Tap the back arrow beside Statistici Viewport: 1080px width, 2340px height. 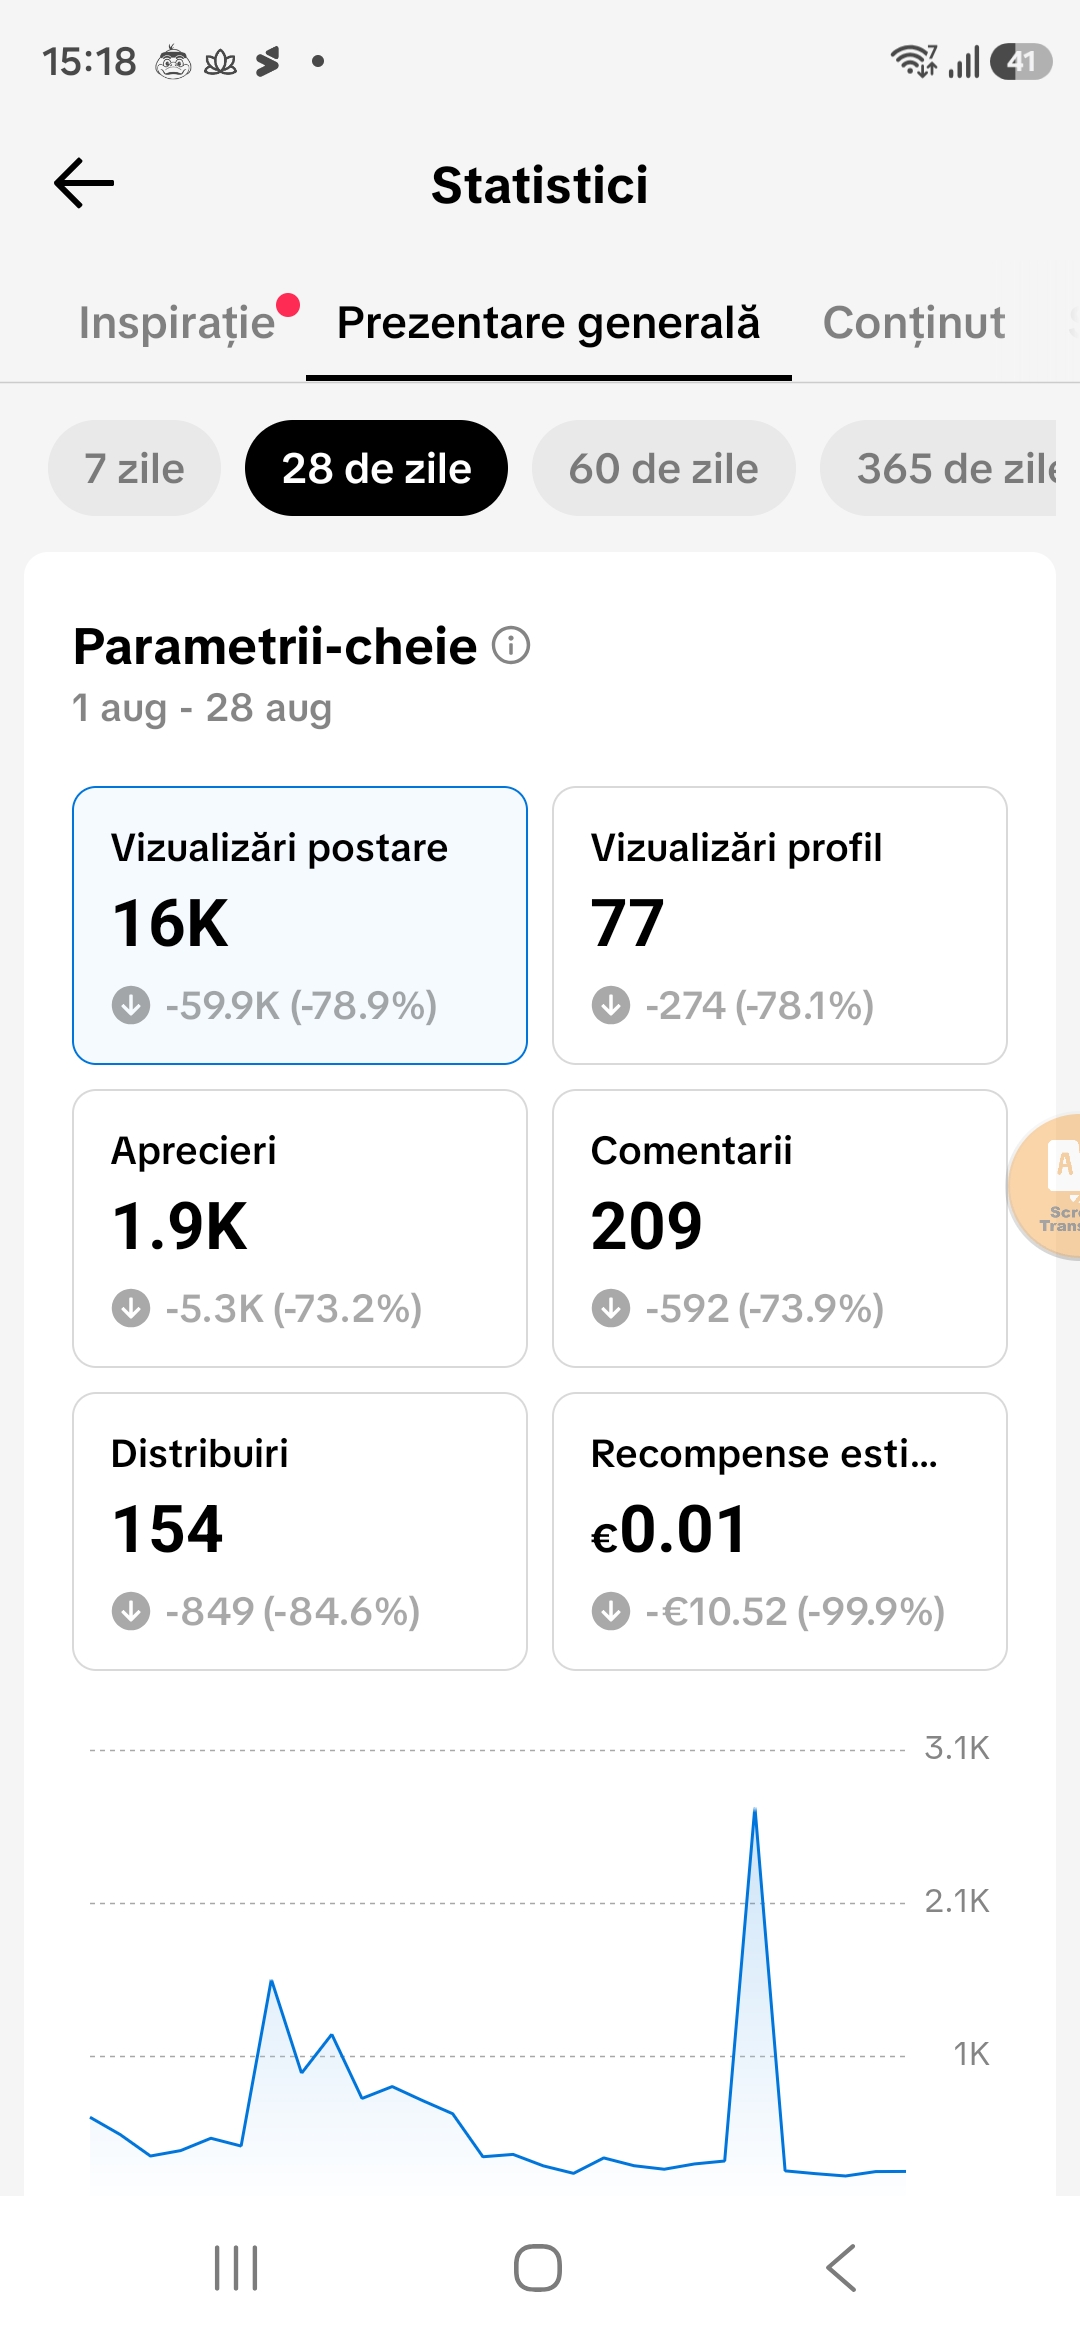84,184
